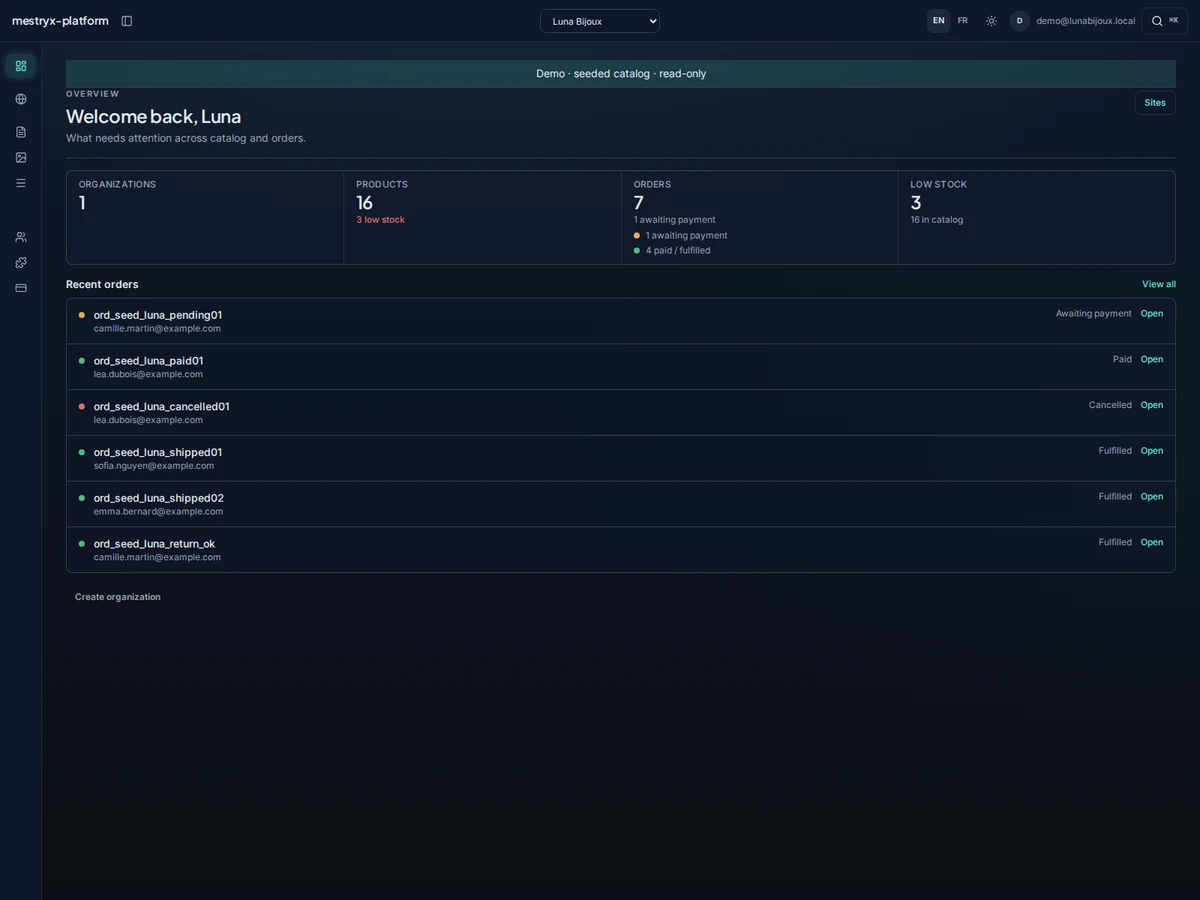Open order ord_seed_luna_pending01
Viewport: 1200px width, 900px height.
tap(1152, 314)
